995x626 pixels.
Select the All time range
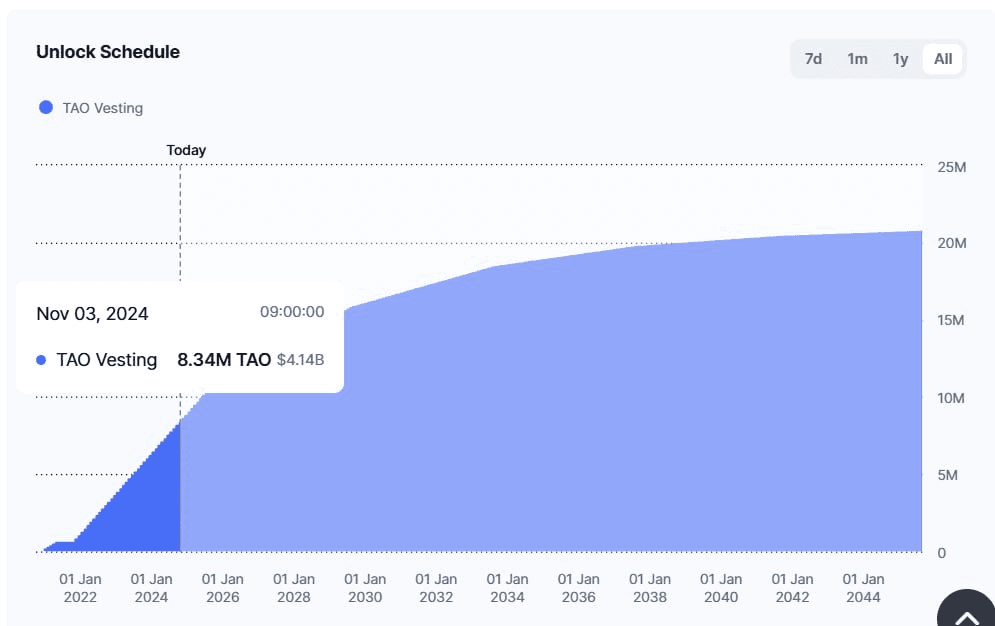tap(943, 59)
